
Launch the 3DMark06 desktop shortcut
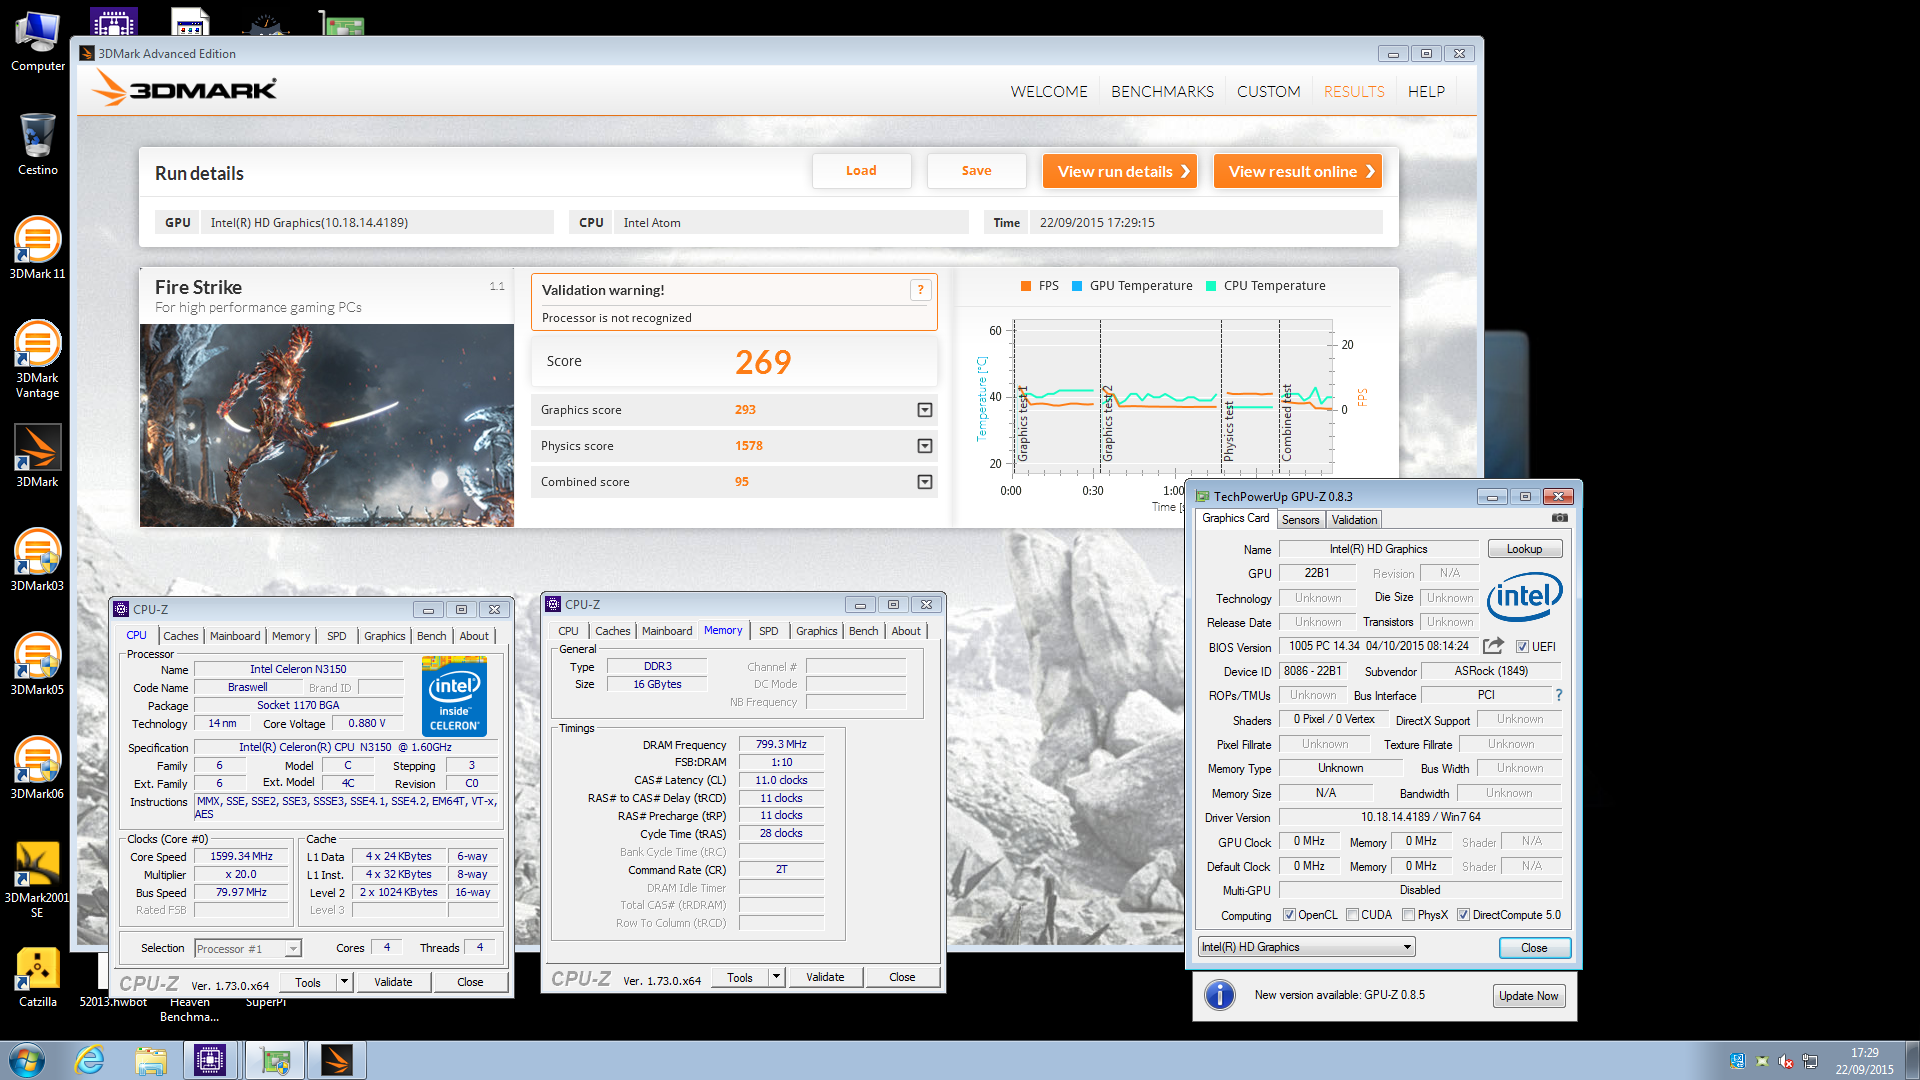coord(37,768)
